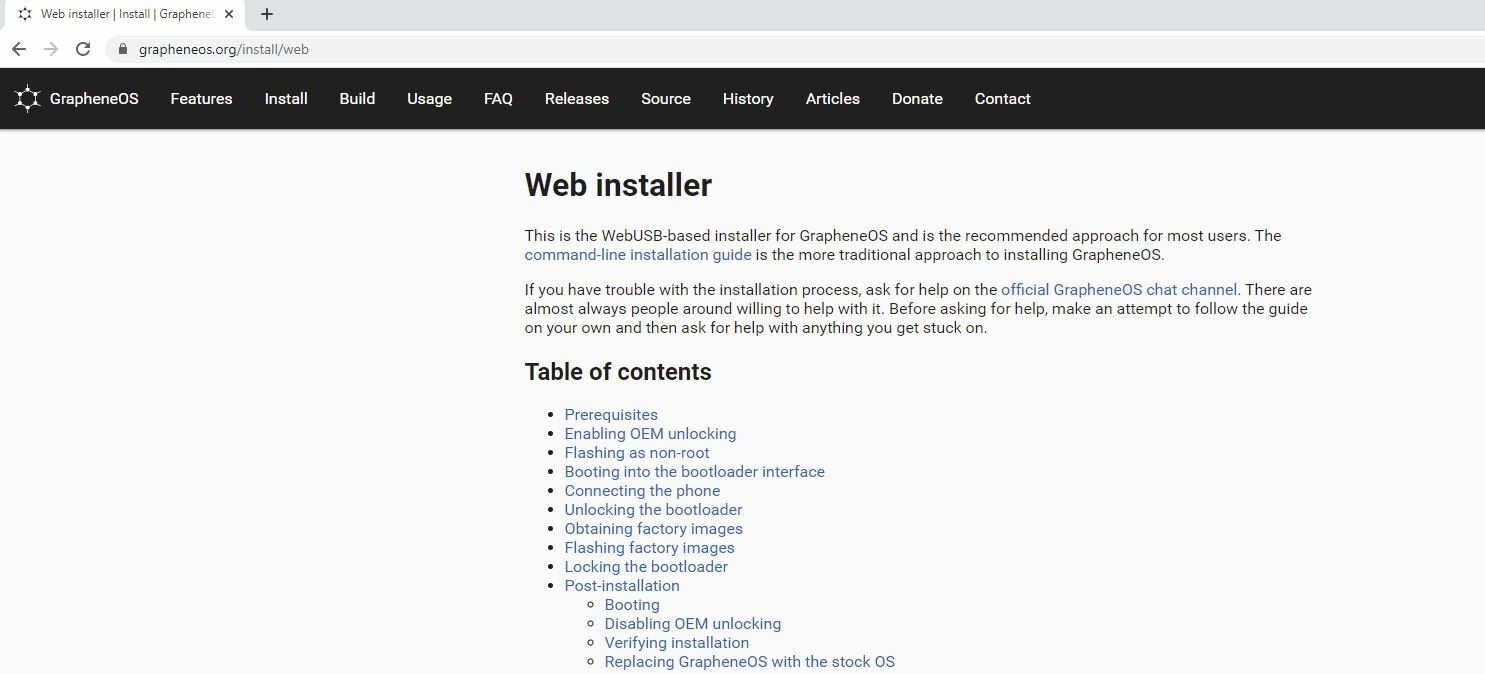Screen dimensions: 1485x674
Task: Open the official GrapheneOS chat channel link
Action: [1119, 290]
